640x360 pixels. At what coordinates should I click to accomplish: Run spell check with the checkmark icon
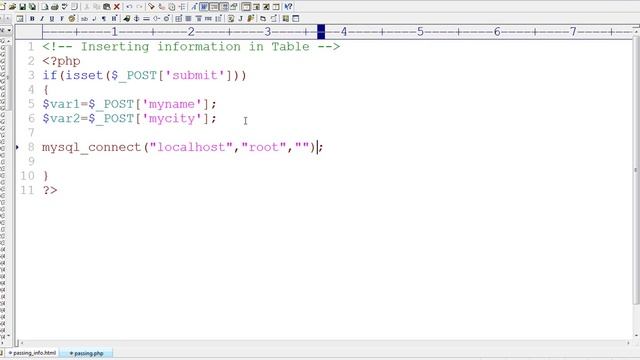click(64, 7)
